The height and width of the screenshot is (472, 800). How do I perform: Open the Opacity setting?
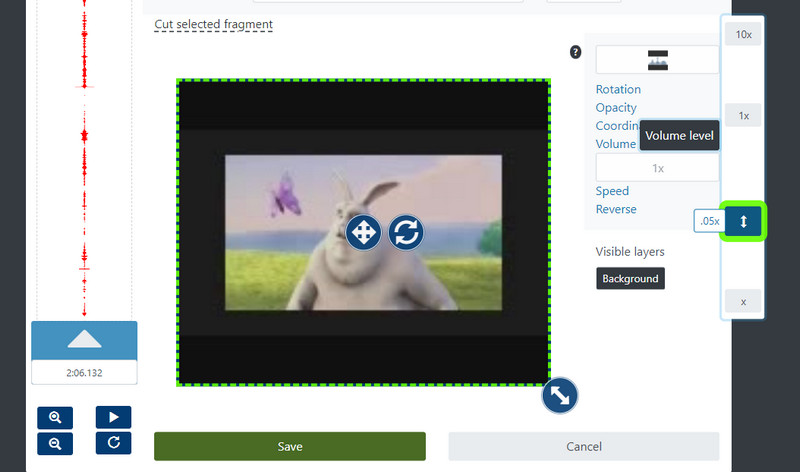[x=616, y=108]
